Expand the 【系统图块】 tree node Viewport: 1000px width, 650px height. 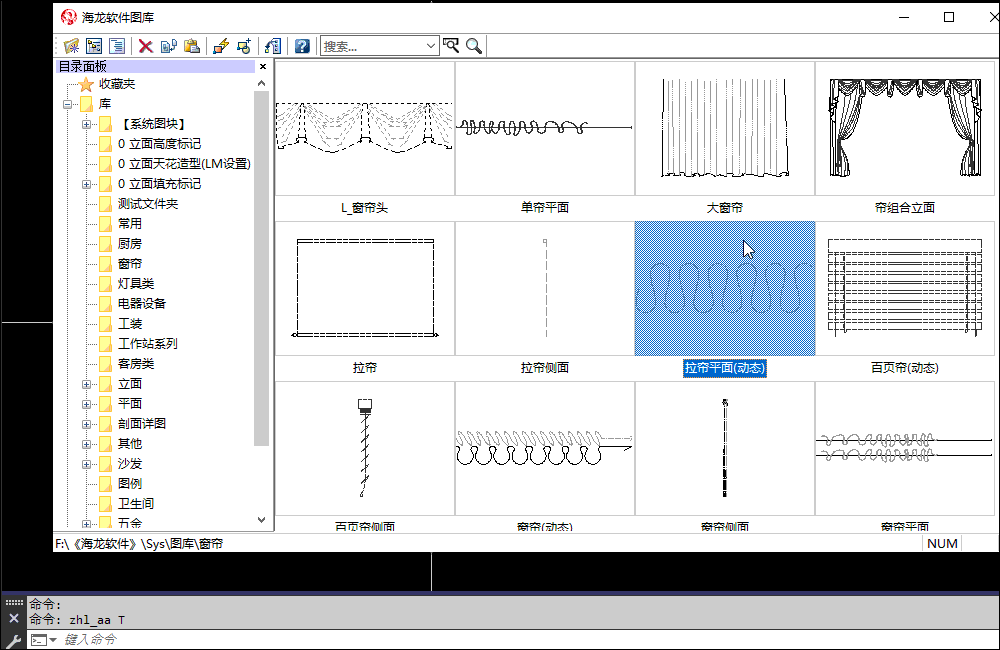click(87, 124)
